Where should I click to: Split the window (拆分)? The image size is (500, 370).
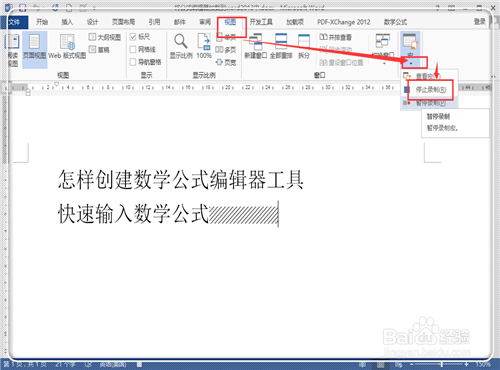304,47
